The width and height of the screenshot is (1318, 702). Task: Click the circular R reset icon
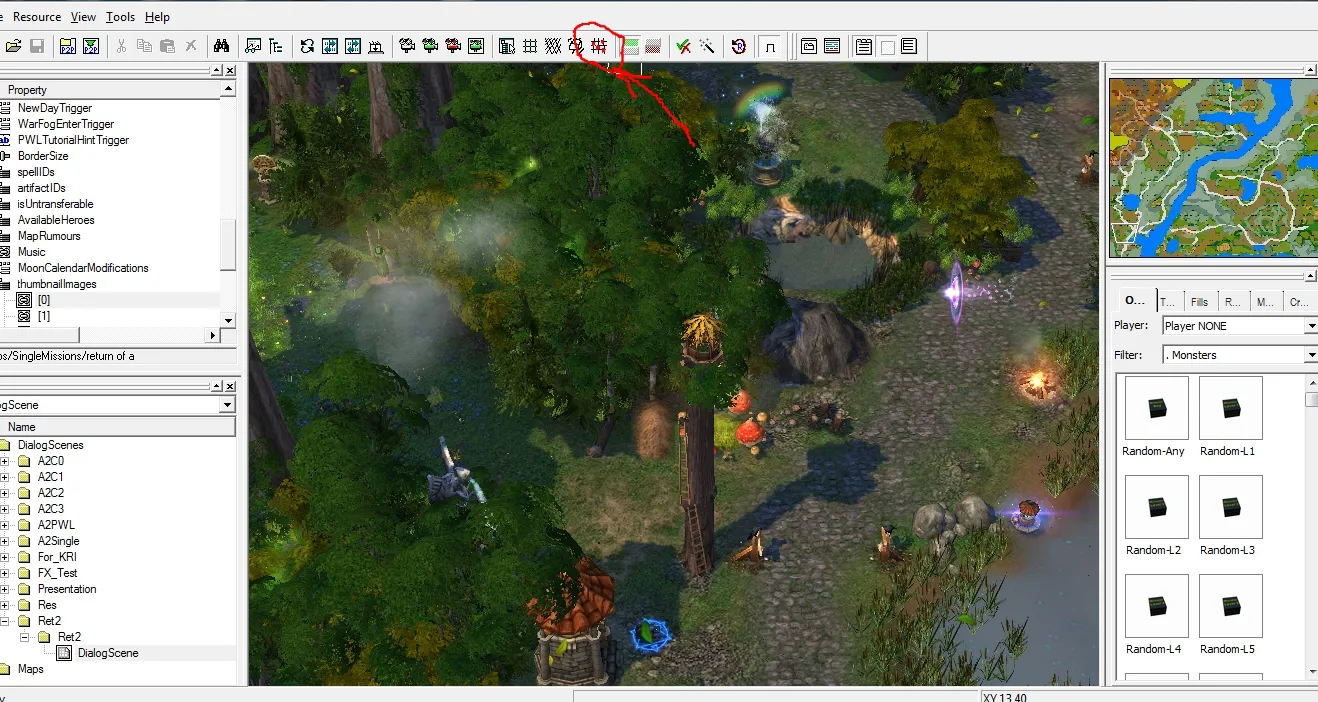[738, 46]
